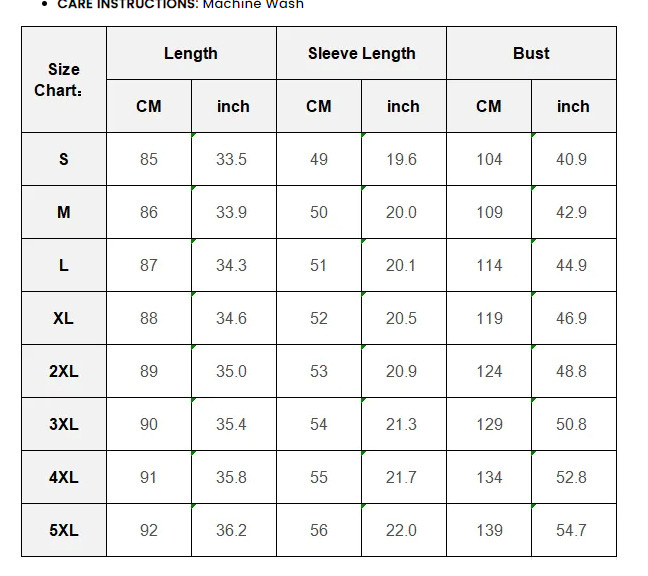648x576 pixels.
Task: Select the 89 length CM cell
Action: tap(149, 371)
